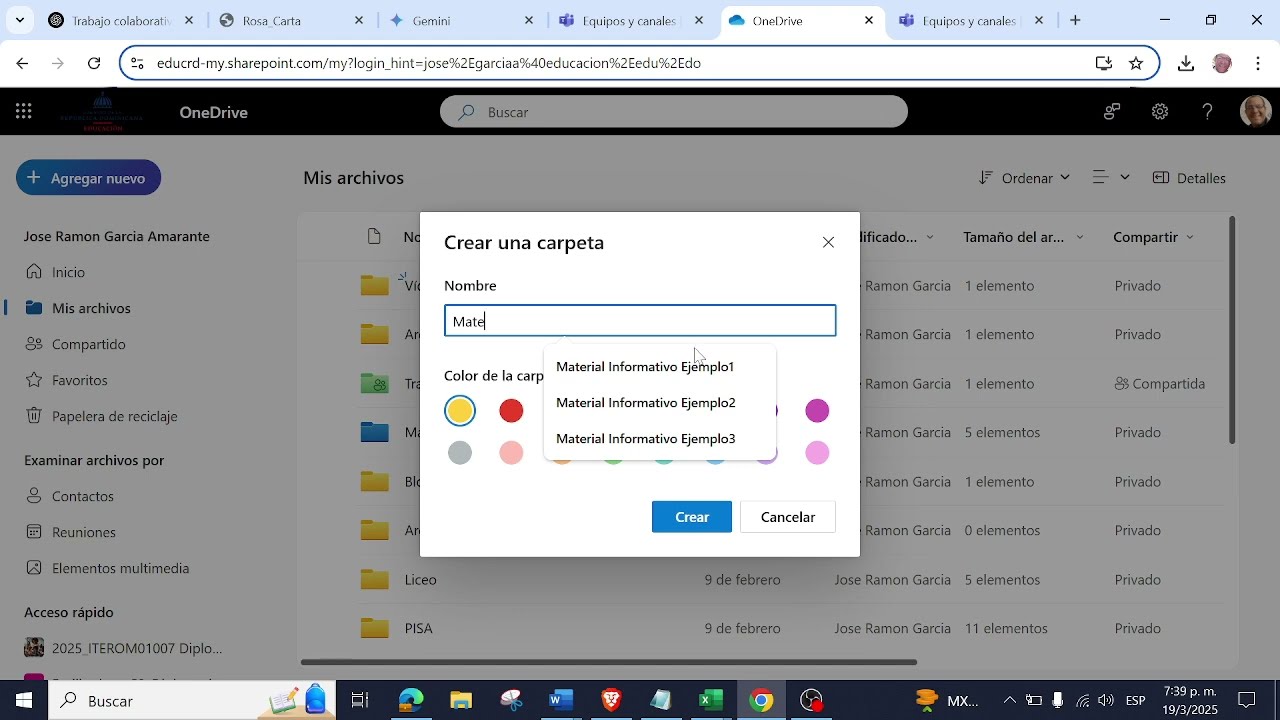
Task: Switch to first Equipos y canales tab
Action: 630,20
